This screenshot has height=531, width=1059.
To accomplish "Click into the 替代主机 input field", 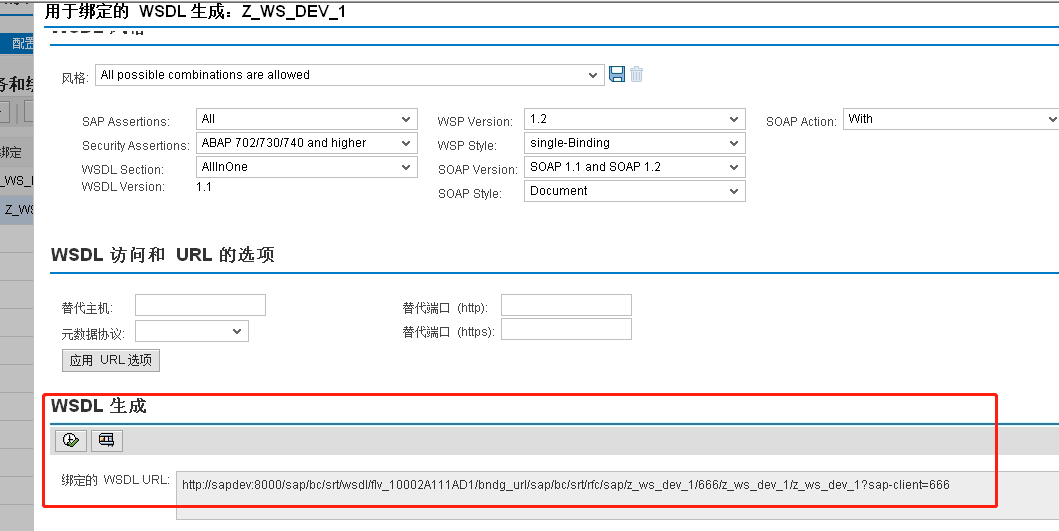I will tap(200, 305).
